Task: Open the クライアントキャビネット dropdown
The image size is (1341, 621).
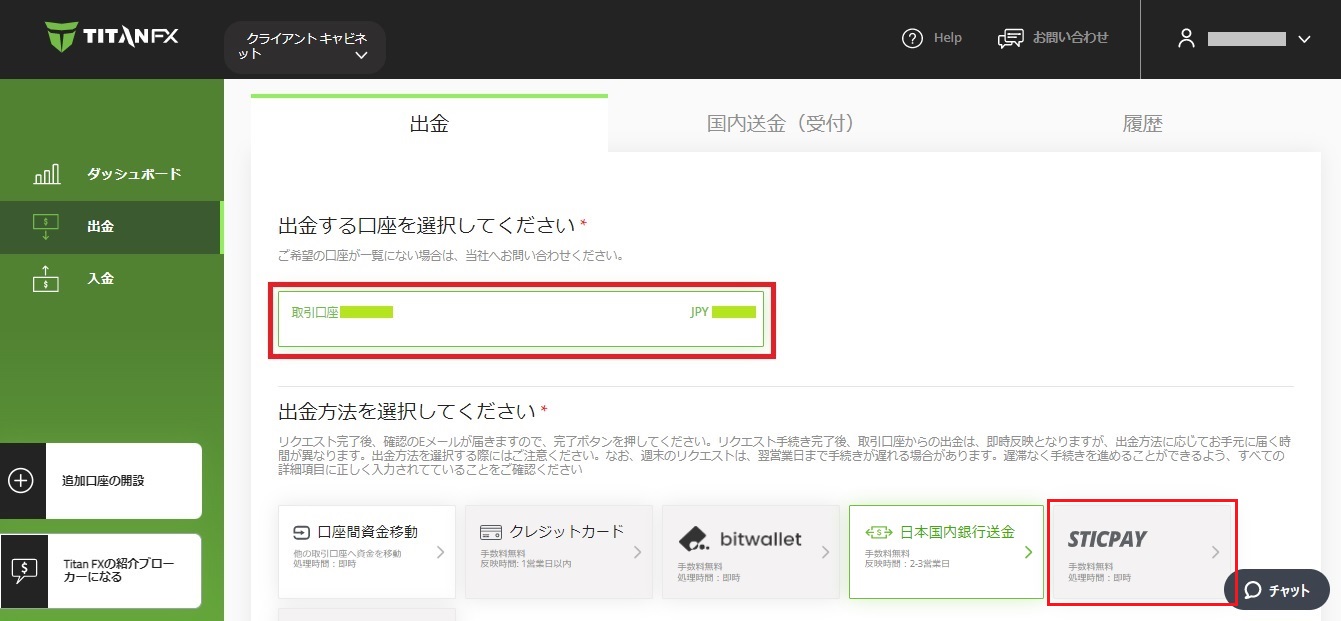Action: tap(305, 47)
